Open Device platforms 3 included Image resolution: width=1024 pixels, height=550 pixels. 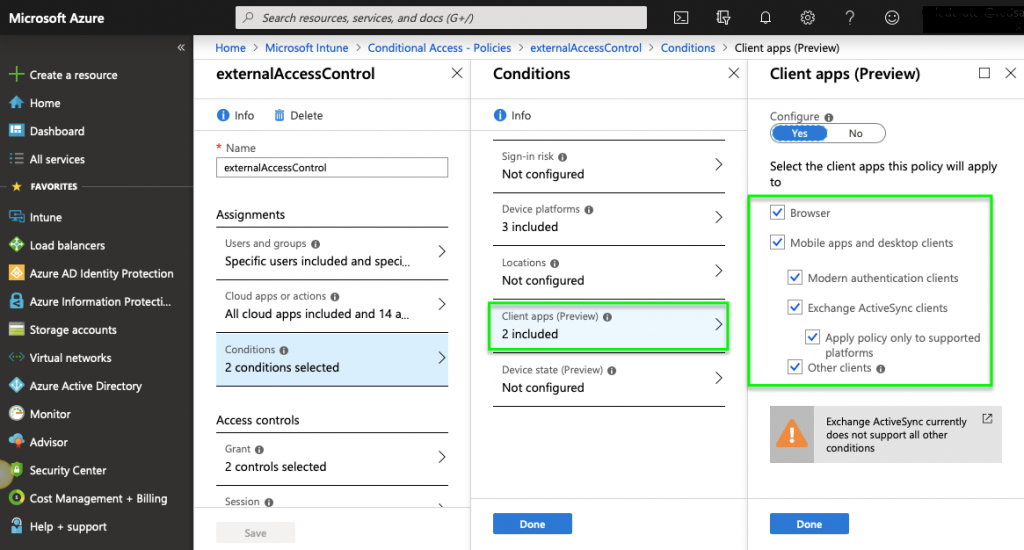tap(609, 219)
